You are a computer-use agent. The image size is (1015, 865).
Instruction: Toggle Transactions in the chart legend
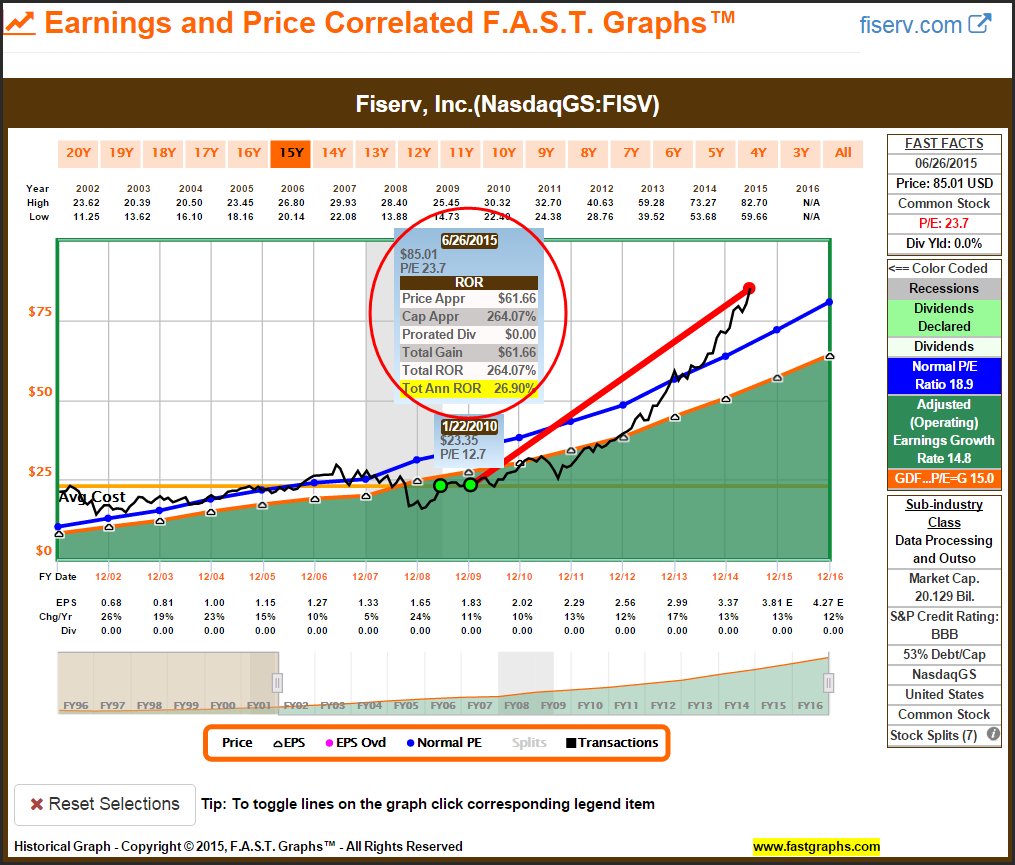pyautogui.click(x=612, y=743)
